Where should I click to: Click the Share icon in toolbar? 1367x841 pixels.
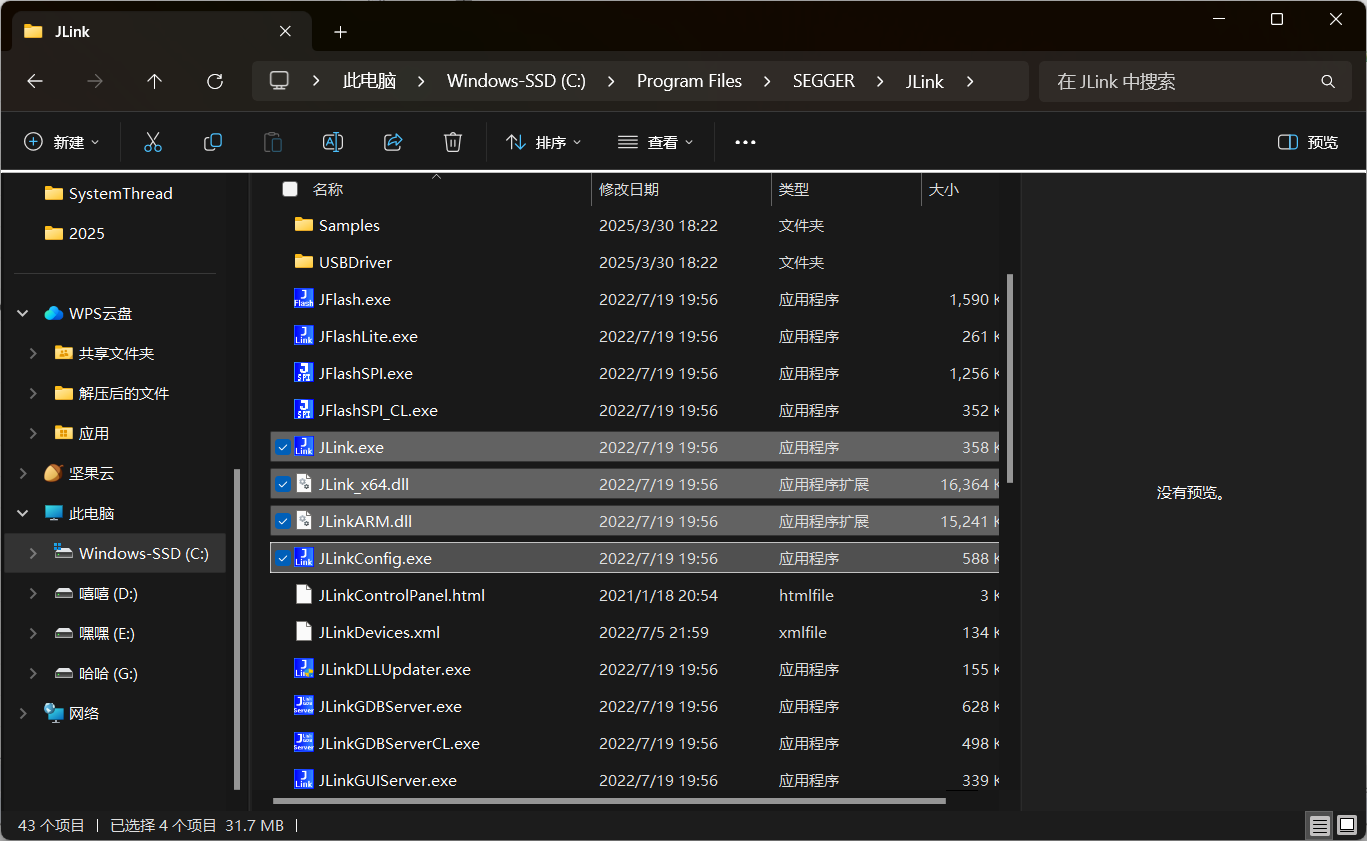pyautogui.click(x=393, y=142)
